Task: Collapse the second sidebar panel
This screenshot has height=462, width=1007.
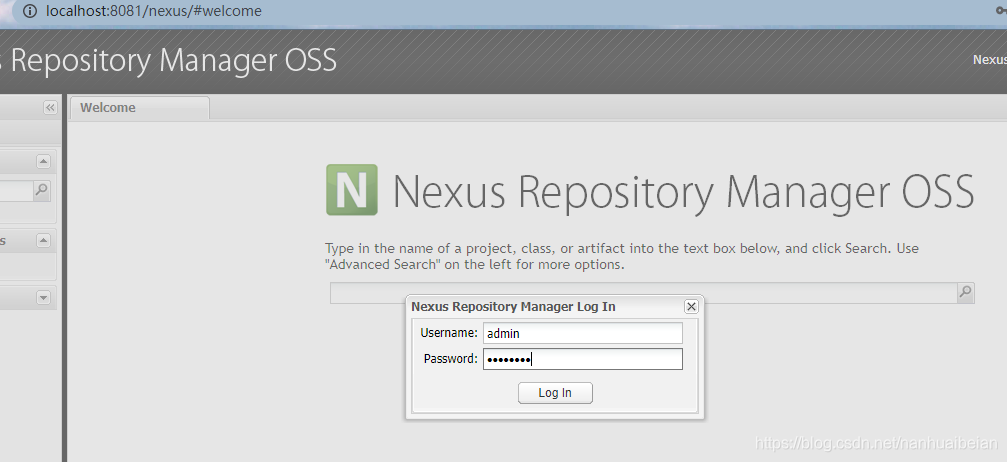Action: (43, 240)
